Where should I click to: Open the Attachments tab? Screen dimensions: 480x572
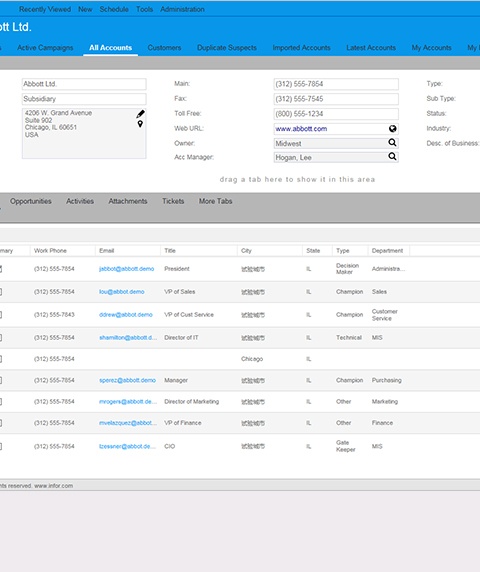click(x=128, y=201)
